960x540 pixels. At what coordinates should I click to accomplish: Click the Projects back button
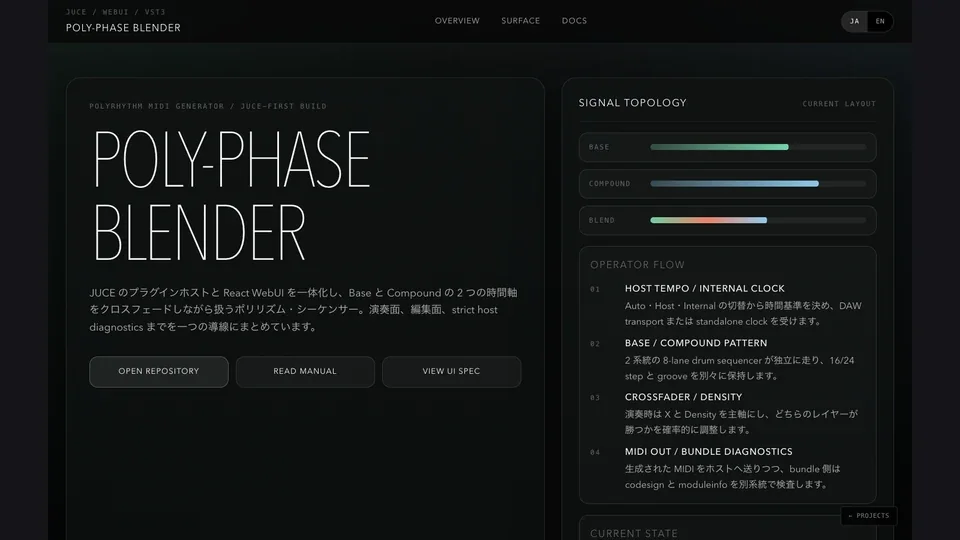point(869,516)
